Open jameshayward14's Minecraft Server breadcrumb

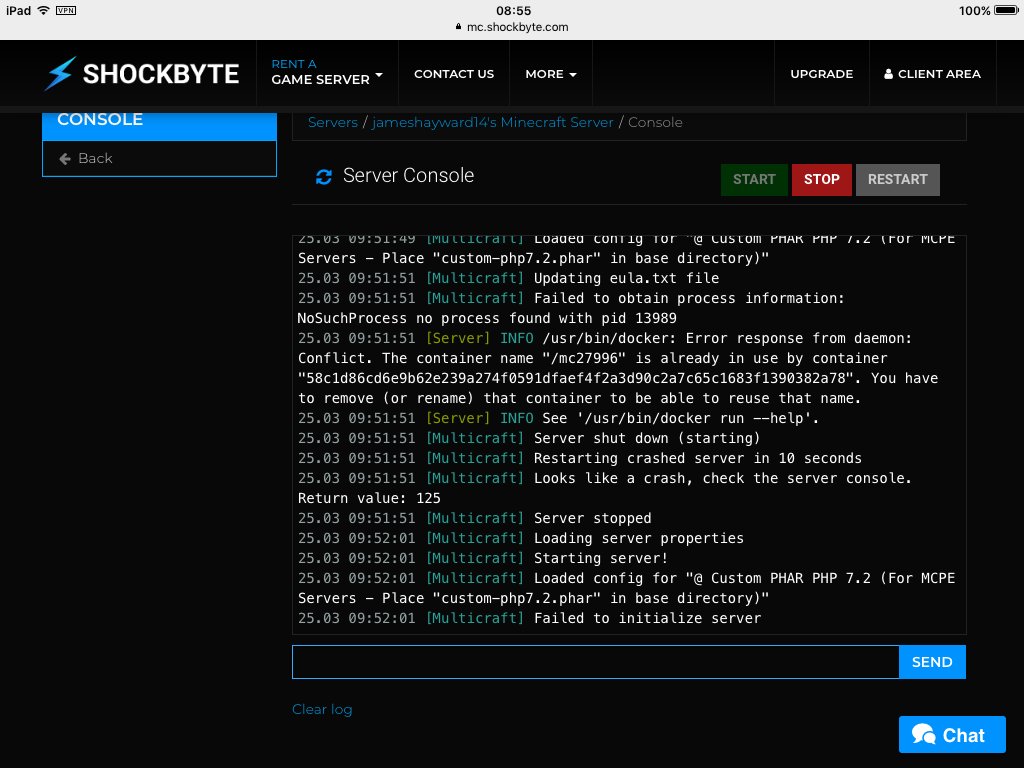(x=492, y=123)
